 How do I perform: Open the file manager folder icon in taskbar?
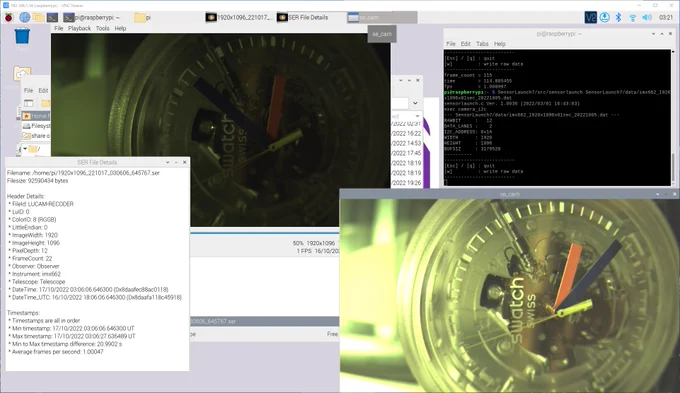tap(38, 17)
